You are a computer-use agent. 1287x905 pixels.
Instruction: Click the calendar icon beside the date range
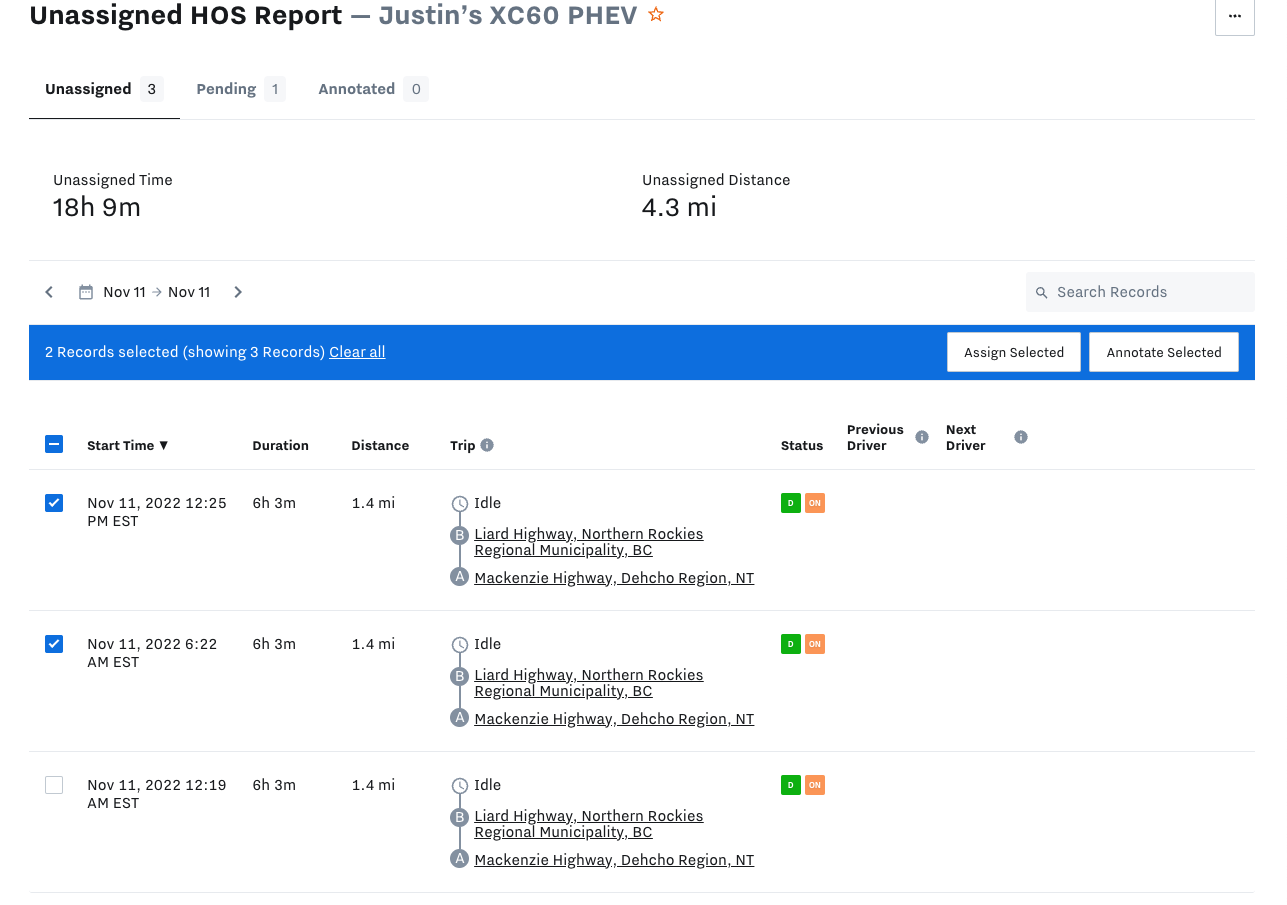[84, 291]
